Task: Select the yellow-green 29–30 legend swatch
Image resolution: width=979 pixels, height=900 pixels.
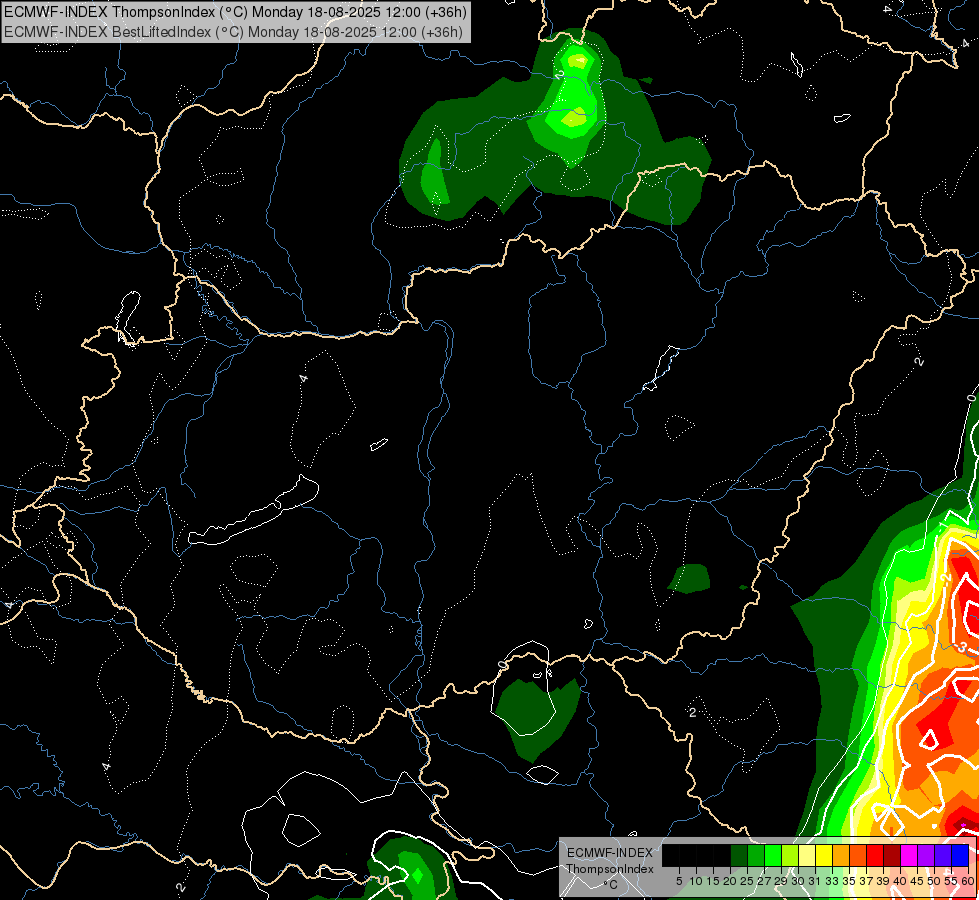Action: tap(790, 855)
